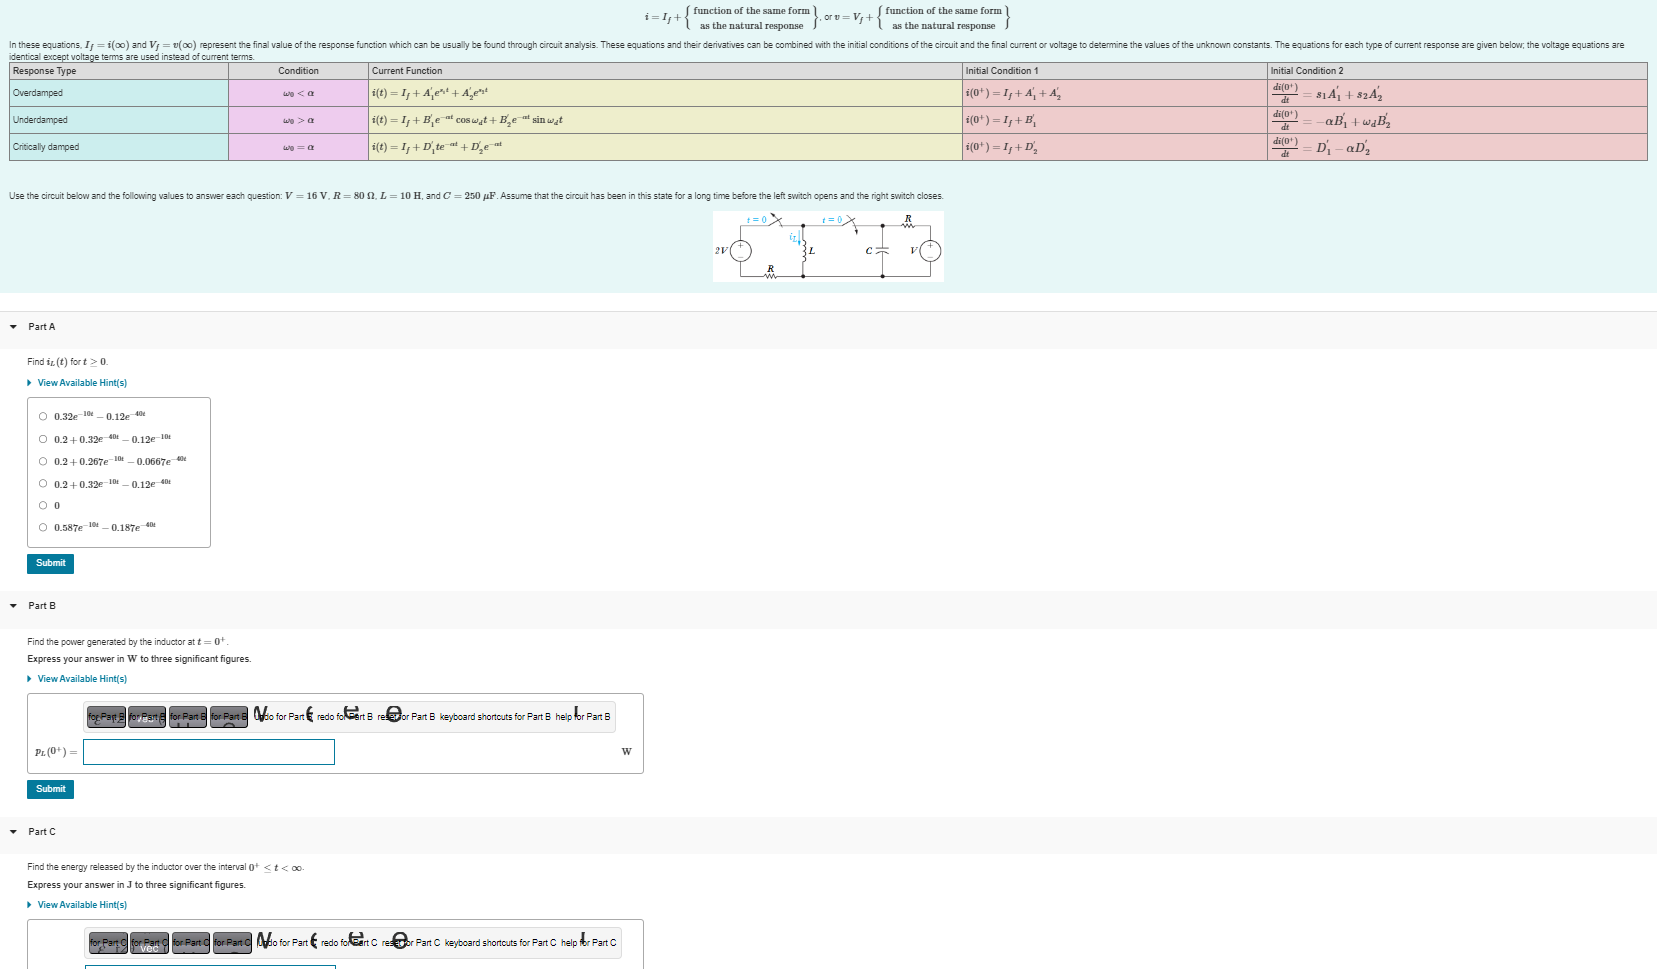Expand View Available Hint(s) under Part C
This screenshot has width=1660, height=969.
(77, 905)
